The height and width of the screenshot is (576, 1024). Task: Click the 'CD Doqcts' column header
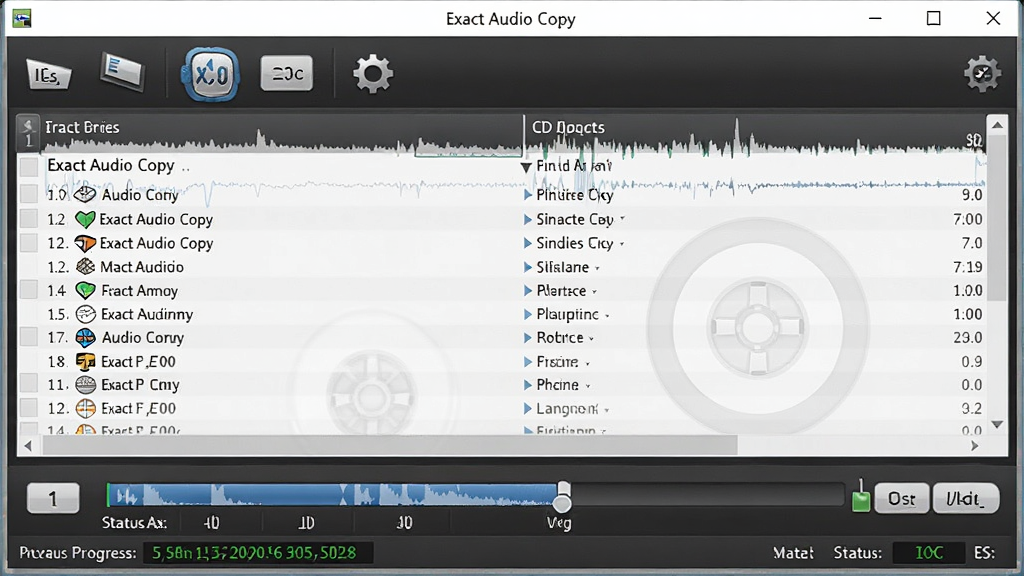pyautogui.click(x=568, y=127)
